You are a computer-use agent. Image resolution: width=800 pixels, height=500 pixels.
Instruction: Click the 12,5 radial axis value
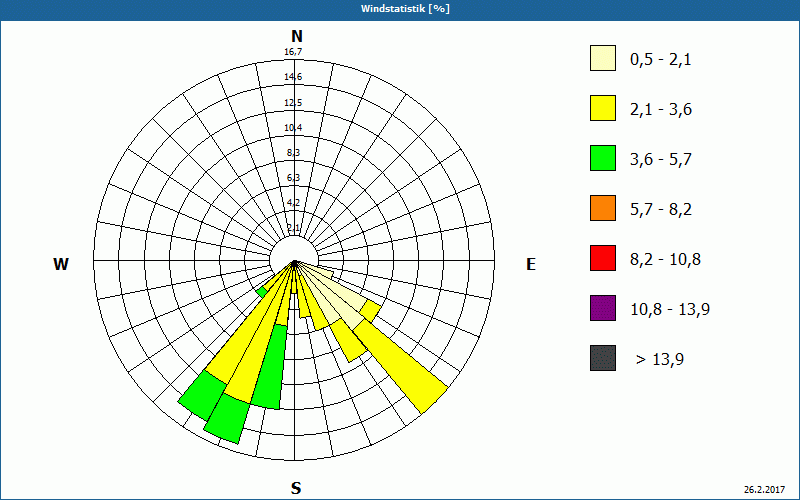tap(293, 103)
